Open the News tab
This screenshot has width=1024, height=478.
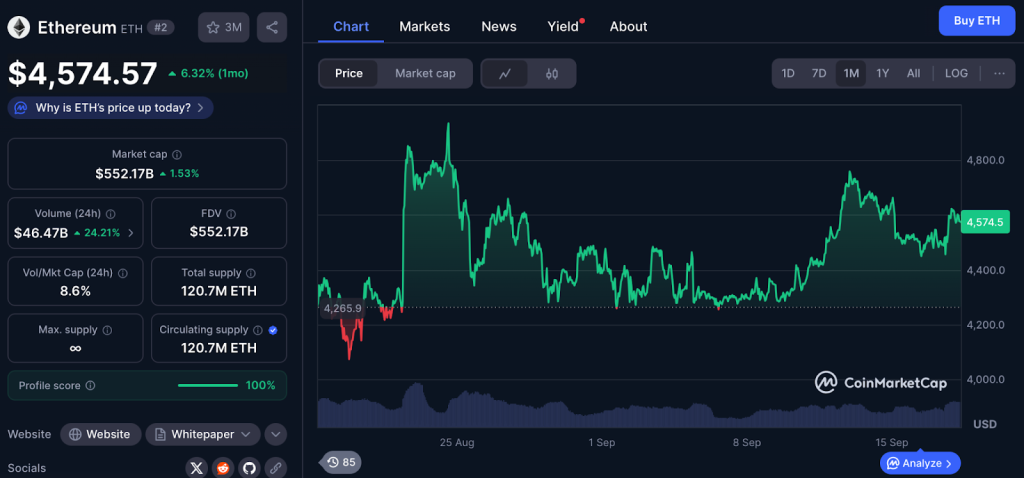tap(498, 26)
